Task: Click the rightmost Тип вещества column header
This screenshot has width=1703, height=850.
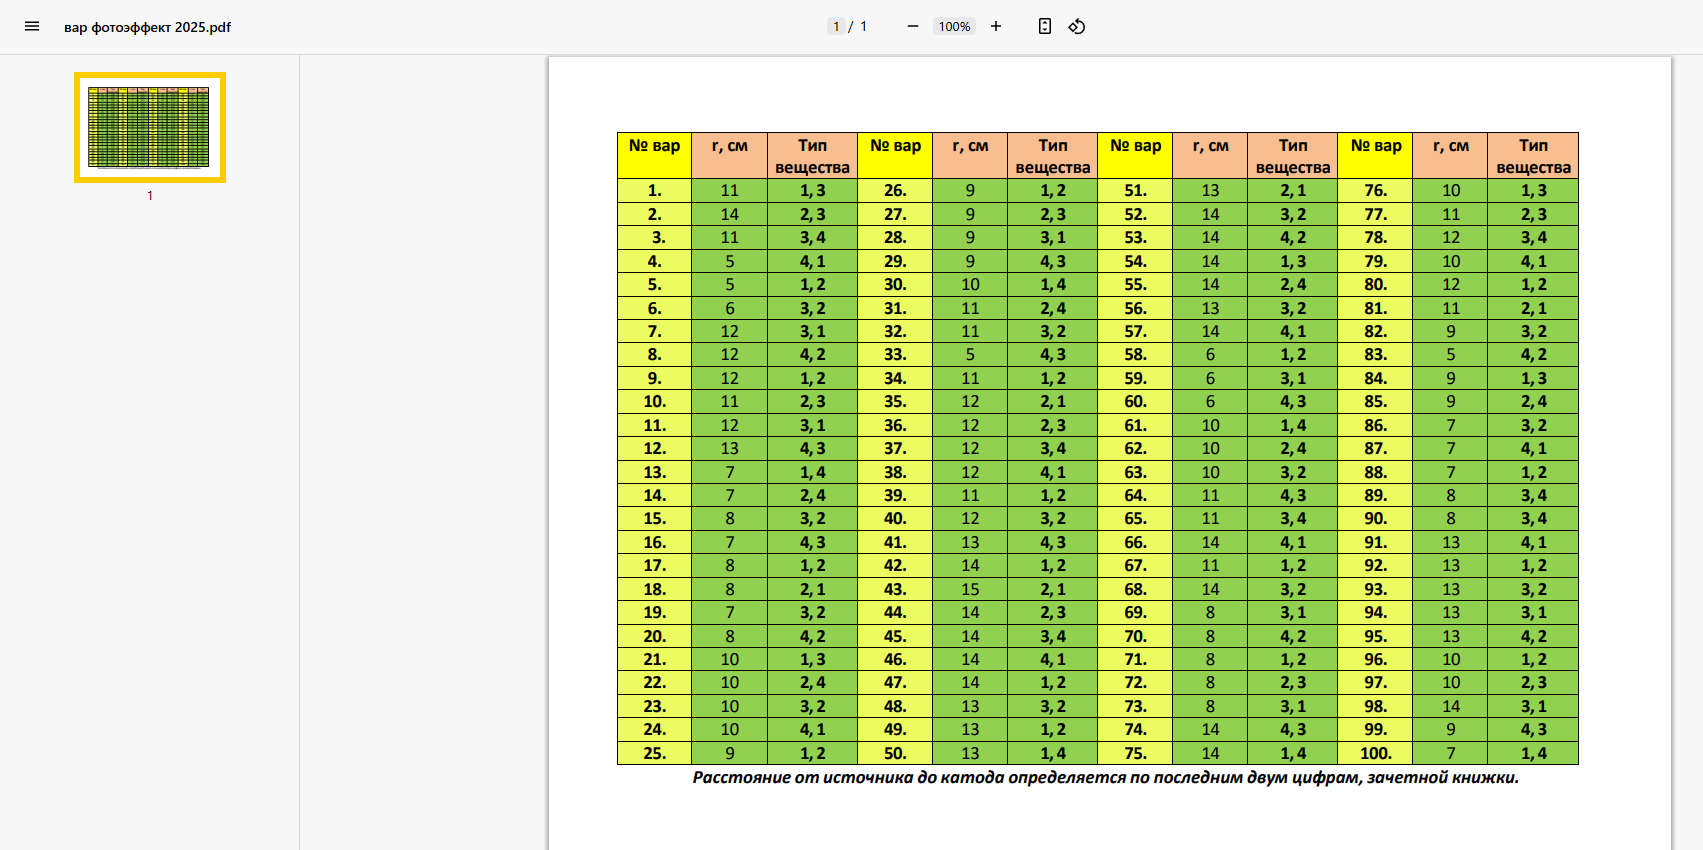Action: (1533, 155)
